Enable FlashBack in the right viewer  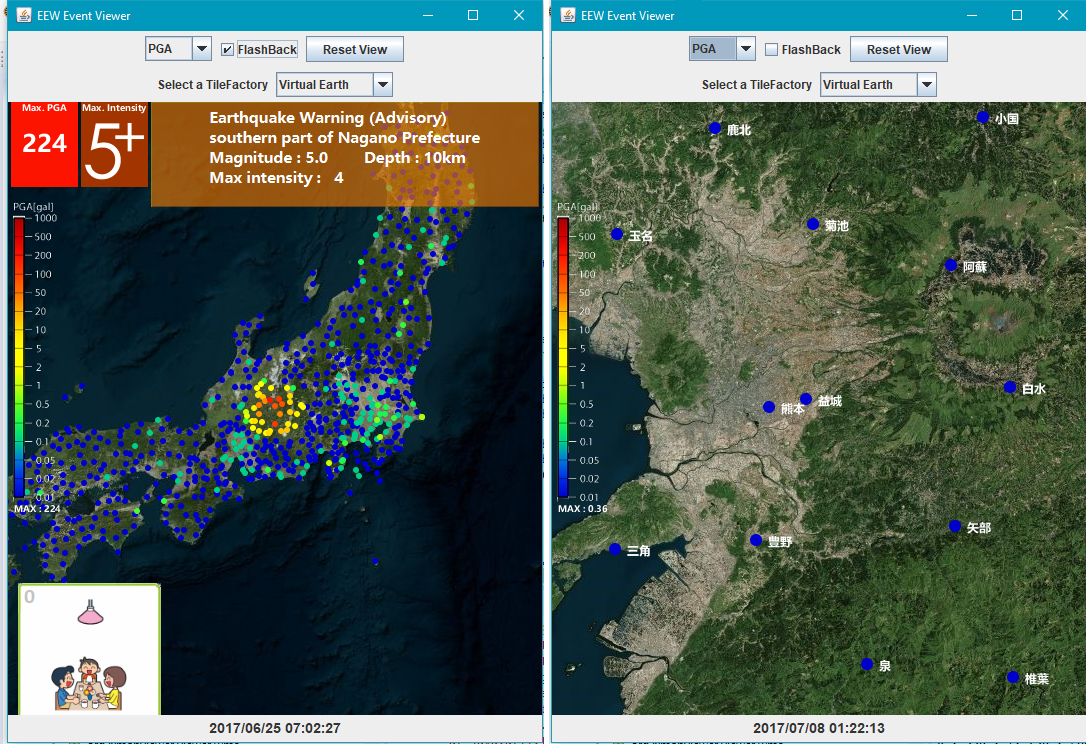point(771,49)
